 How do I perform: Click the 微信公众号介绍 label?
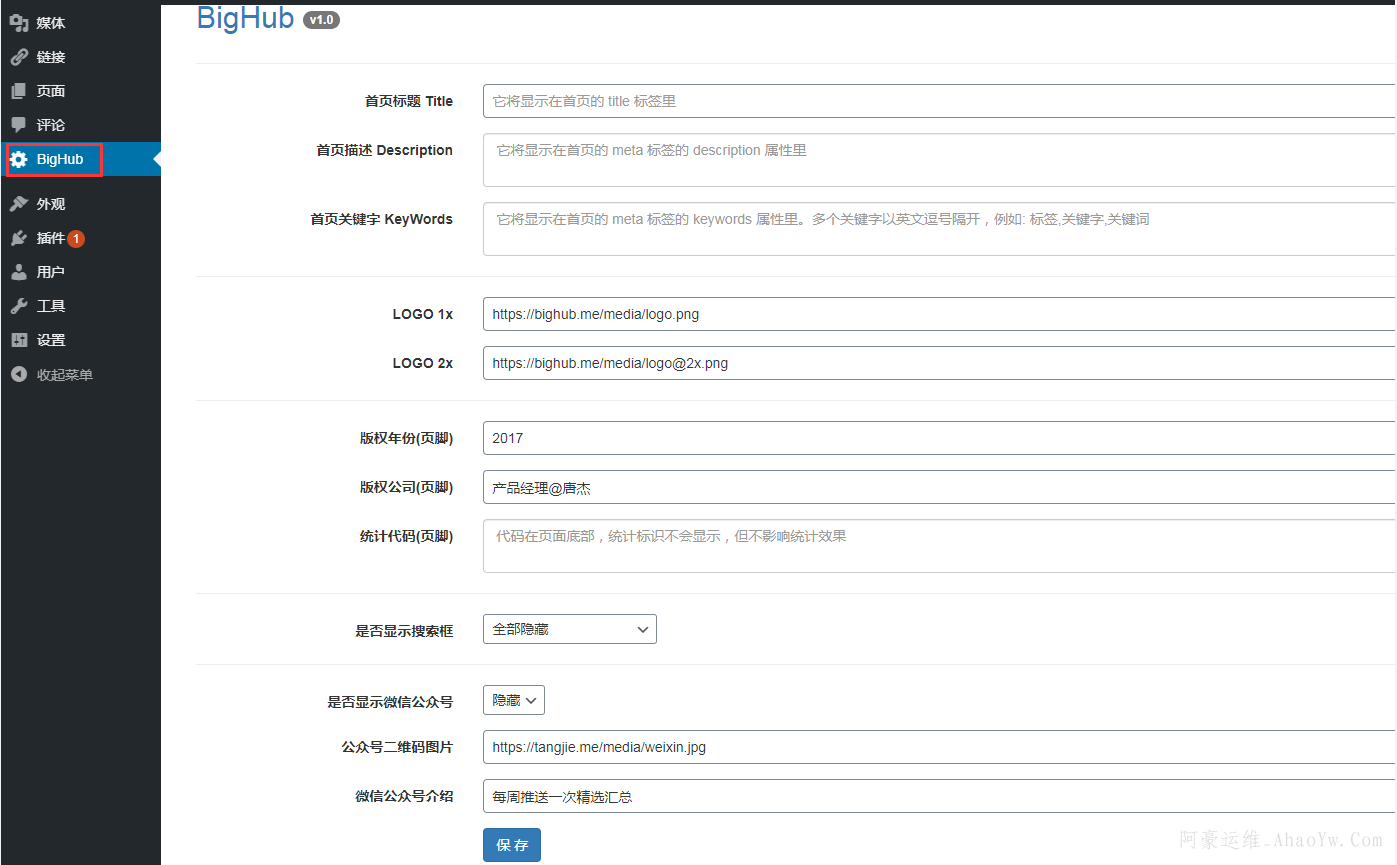point(405,796)
